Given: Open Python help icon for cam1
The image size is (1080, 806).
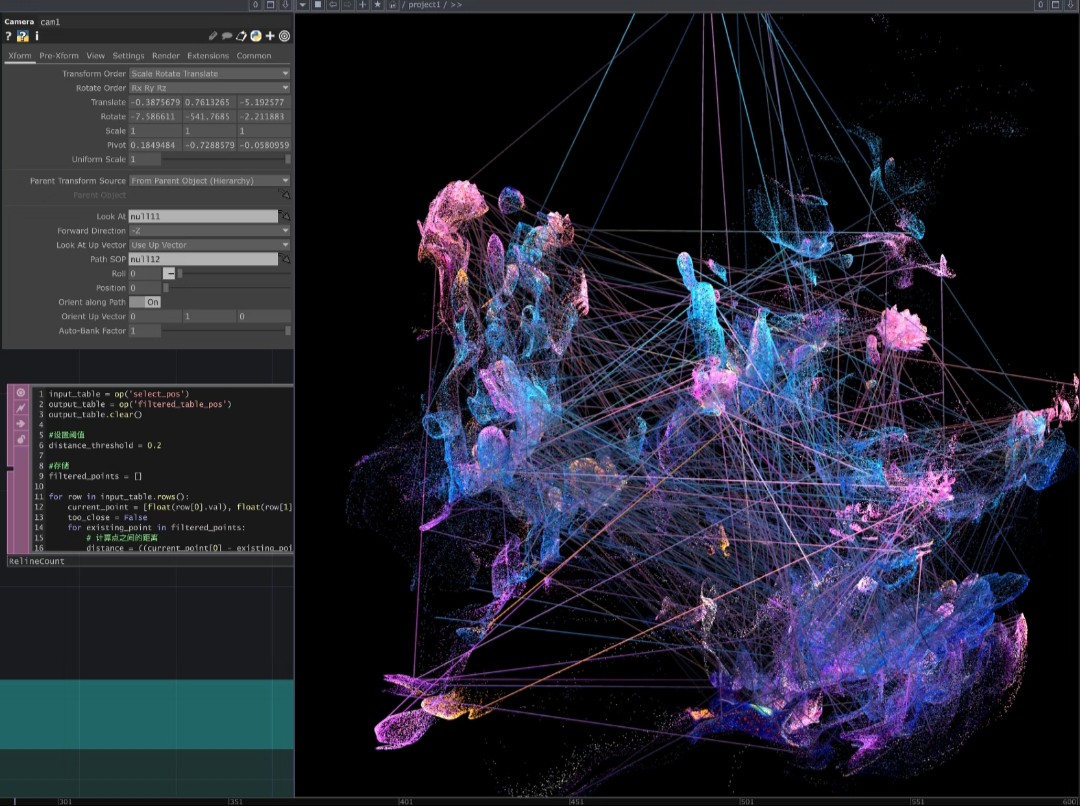Looking at the screenshot, I should click(23, 36).
